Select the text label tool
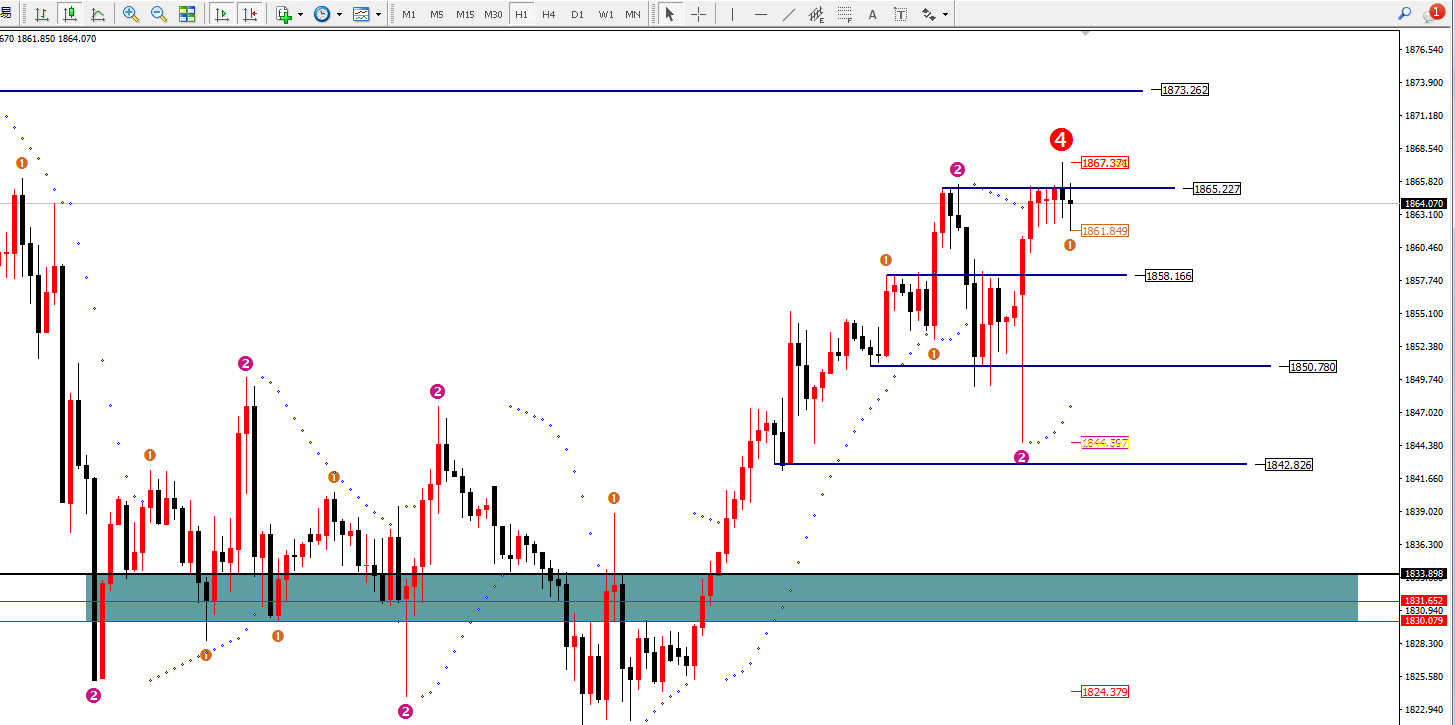The image size is (1455, 725). click(901, 14)
